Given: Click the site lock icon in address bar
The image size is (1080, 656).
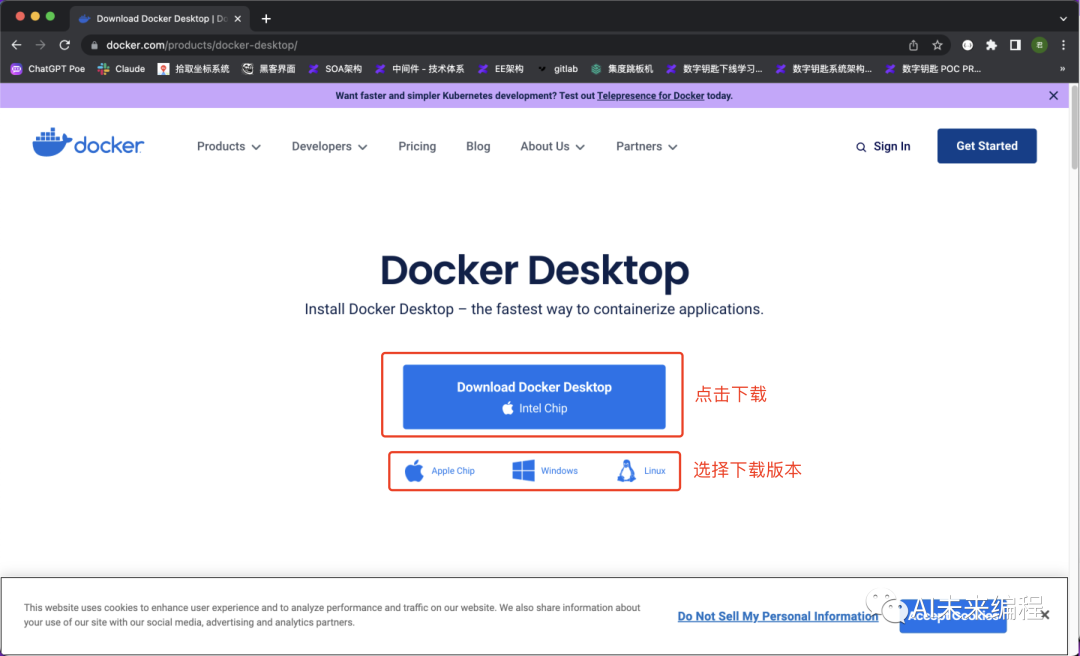Looking at the screenshot, I should [x=94, y=45].
